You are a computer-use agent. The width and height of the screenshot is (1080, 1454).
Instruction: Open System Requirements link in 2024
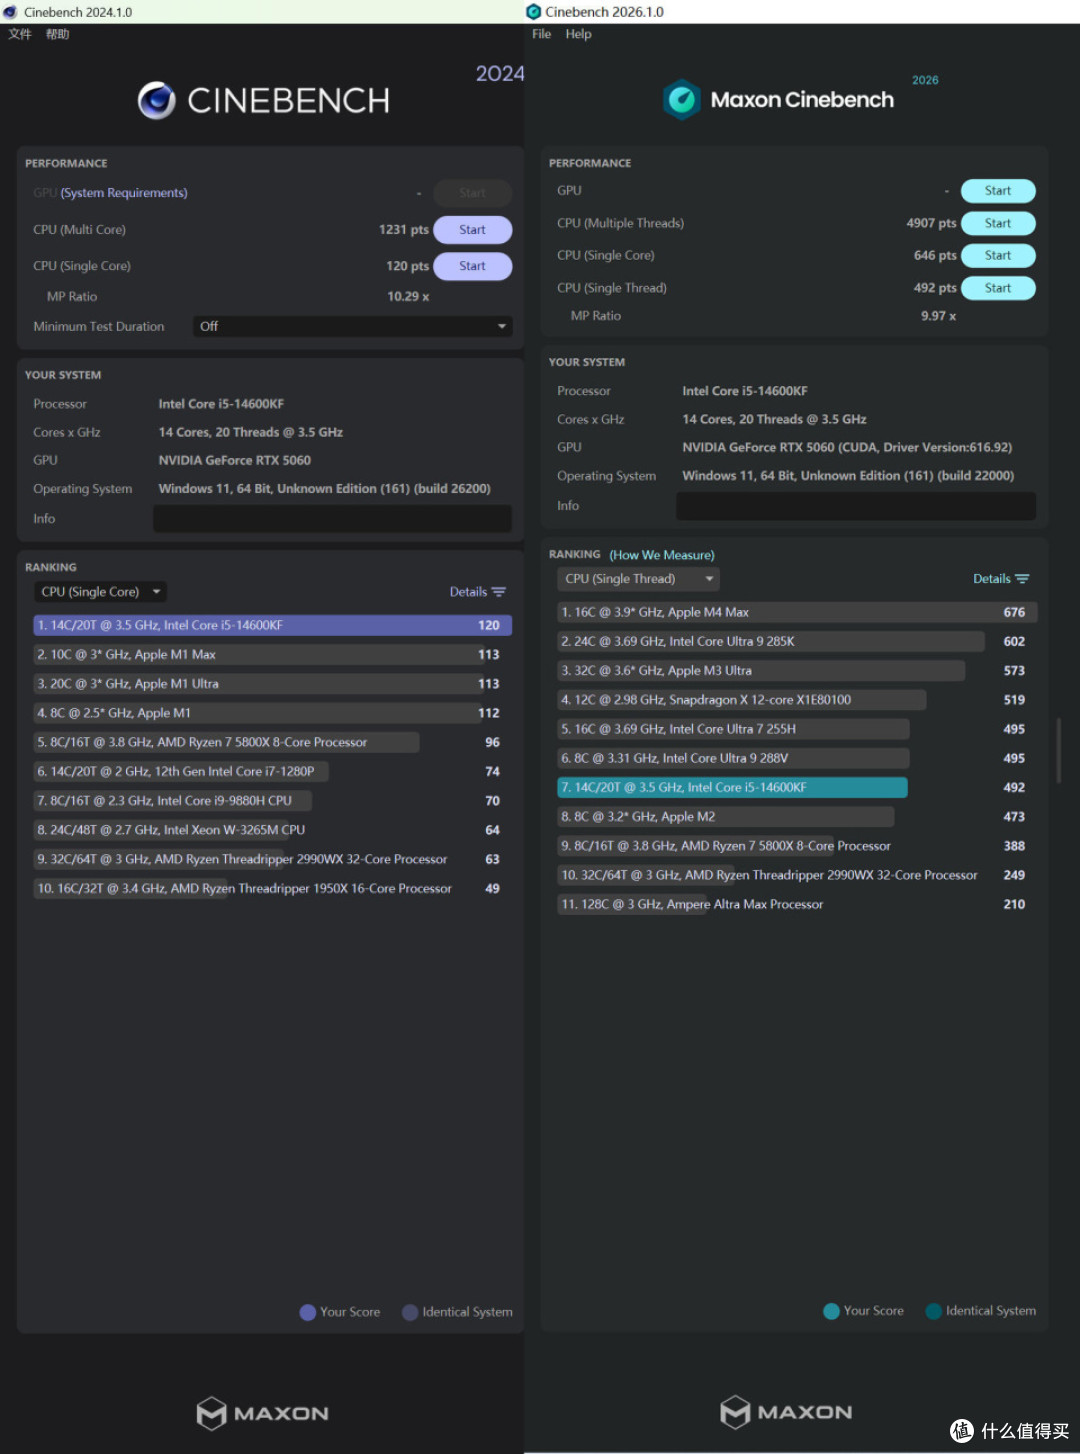124,193
